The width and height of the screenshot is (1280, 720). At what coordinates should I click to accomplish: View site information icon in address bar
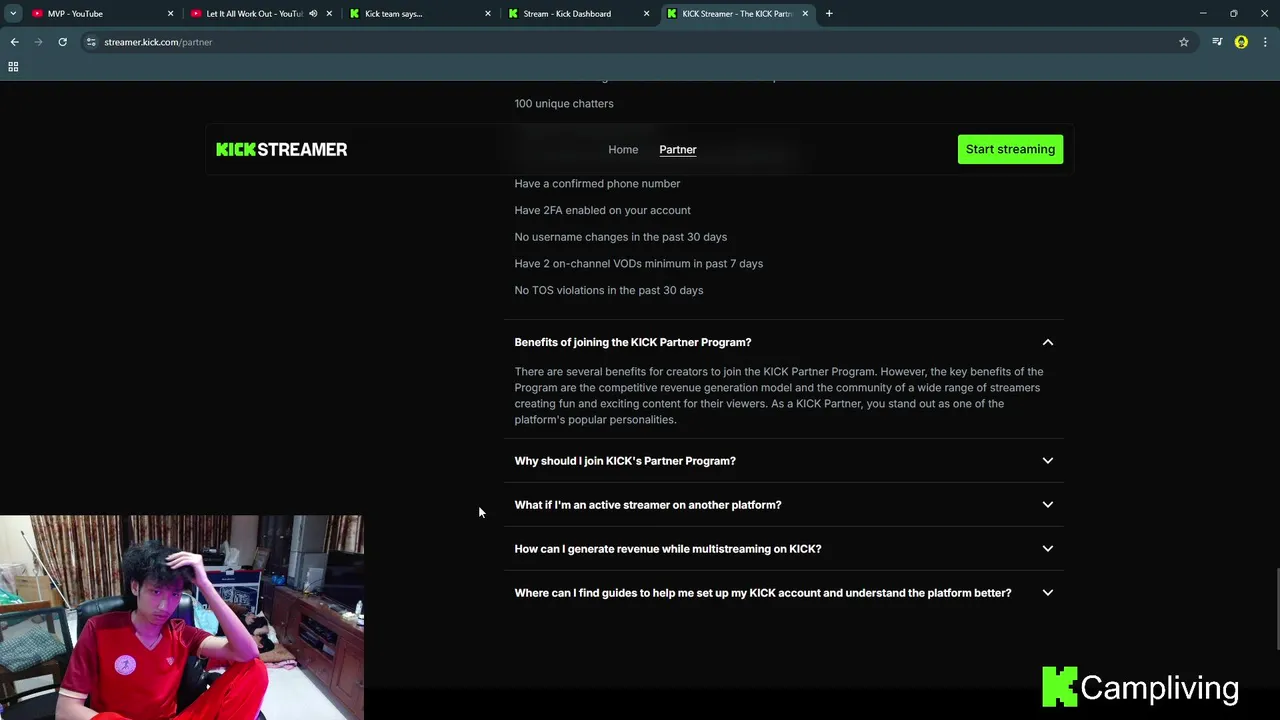pos(91,42)
